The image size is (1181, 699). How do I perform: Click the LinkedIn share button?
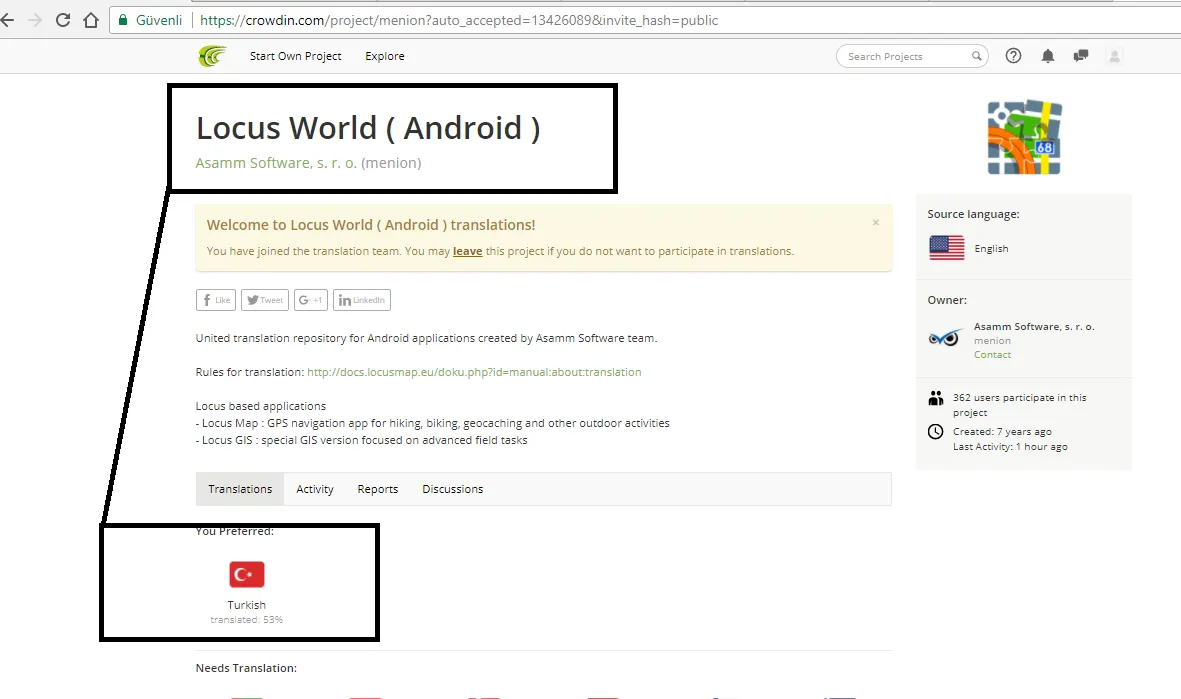pyautogui.click(x=362, y=300)
